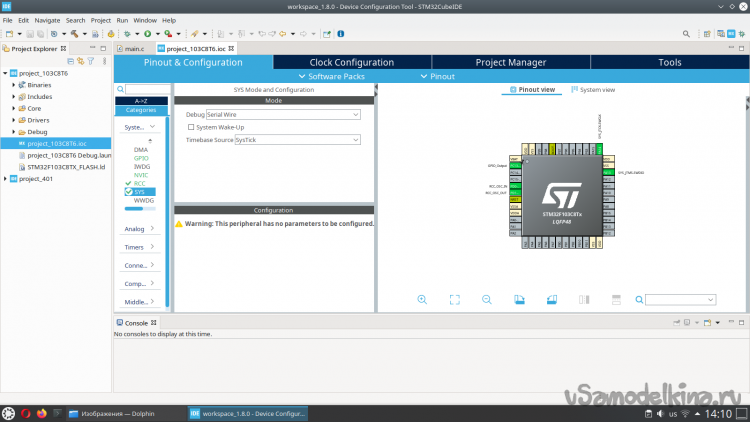Screen dimensions: 750x422
Task: Click the Build hammer icon in toolbar
Action: pyautogui.click(x=75, y=33)
